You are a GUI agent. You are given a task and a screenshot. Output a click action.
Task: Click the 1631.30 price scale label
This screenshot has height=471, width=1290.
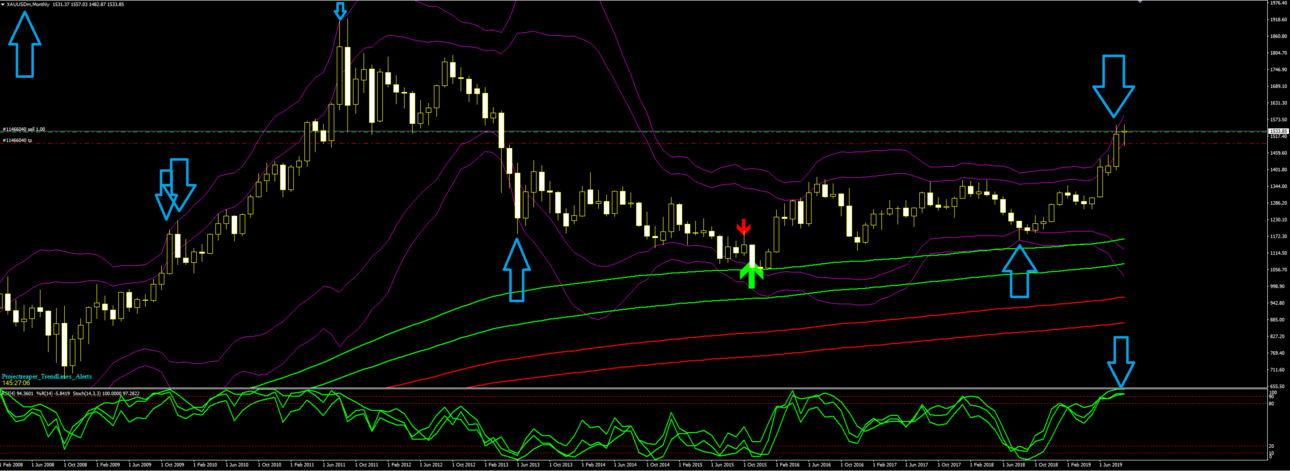[x=1279, y=103]
